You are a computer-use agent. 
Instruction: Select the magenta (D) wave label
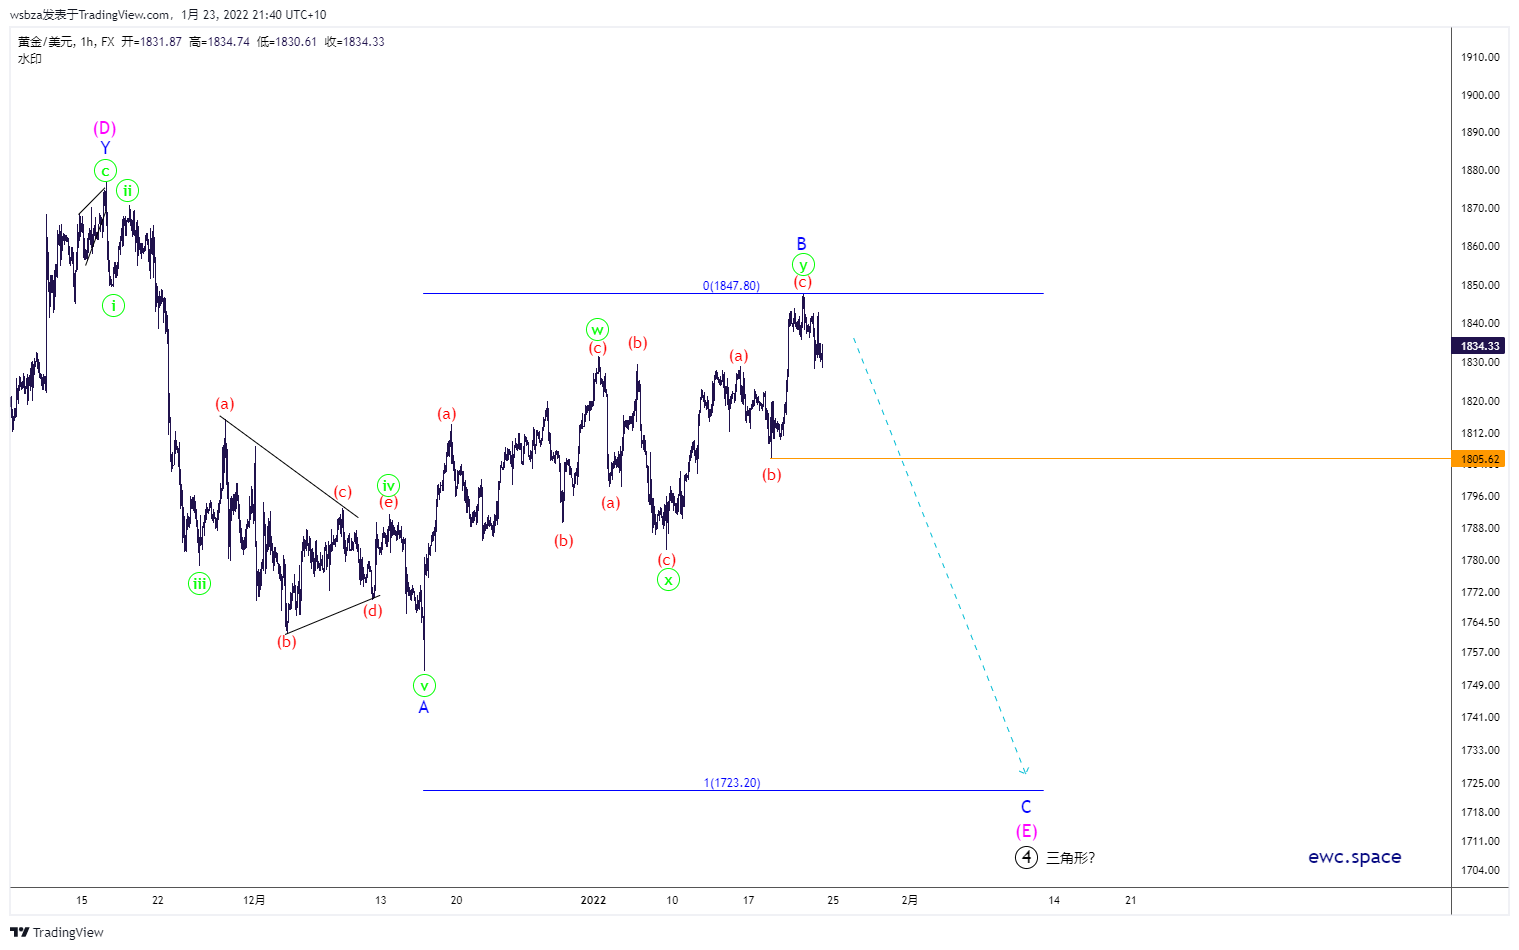(x=105, y=128)
